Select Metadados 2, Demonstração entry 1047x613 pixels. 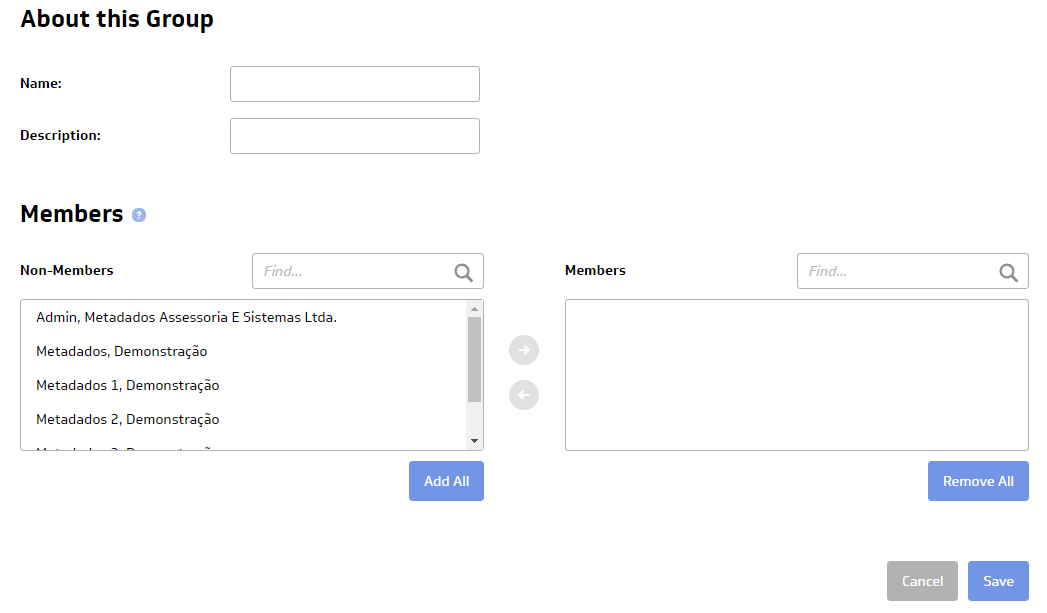tap(128, 420)
